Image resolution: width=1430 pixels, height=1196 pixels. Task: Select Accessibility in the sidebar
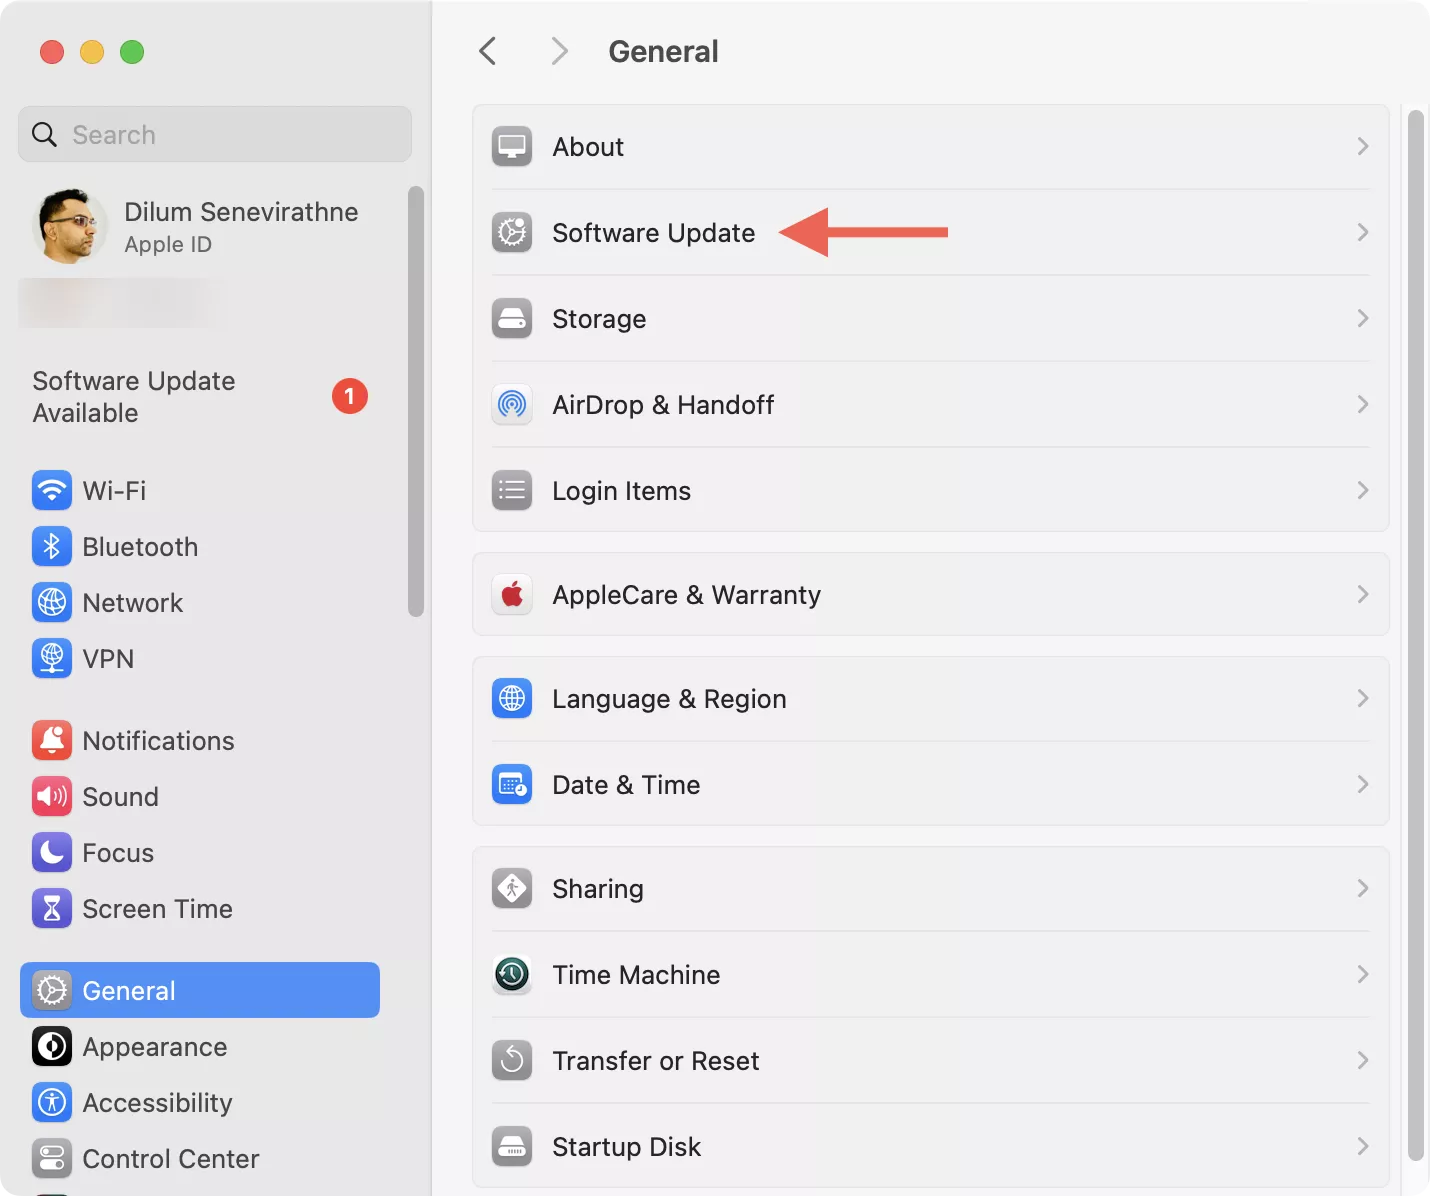click(x=200, y=1103)
